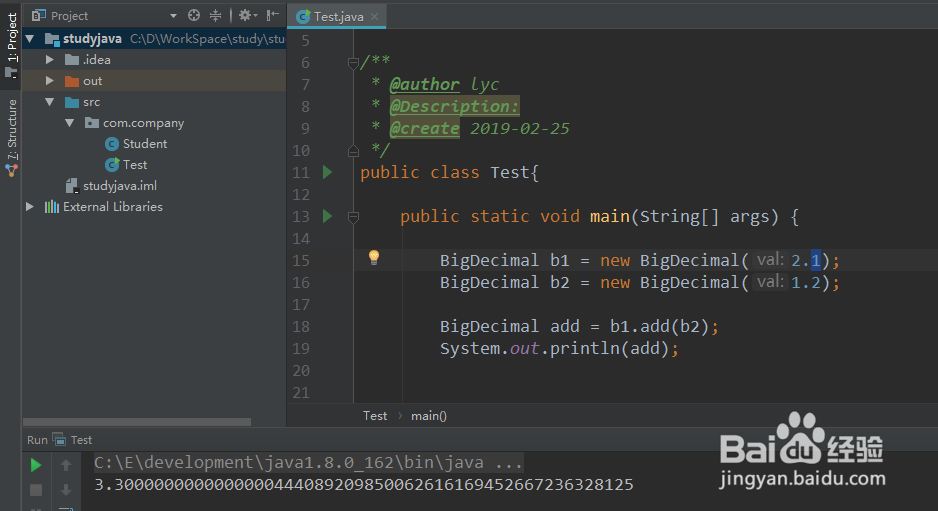
Task: Click println on line 19
Action: (x=584, y=348)
